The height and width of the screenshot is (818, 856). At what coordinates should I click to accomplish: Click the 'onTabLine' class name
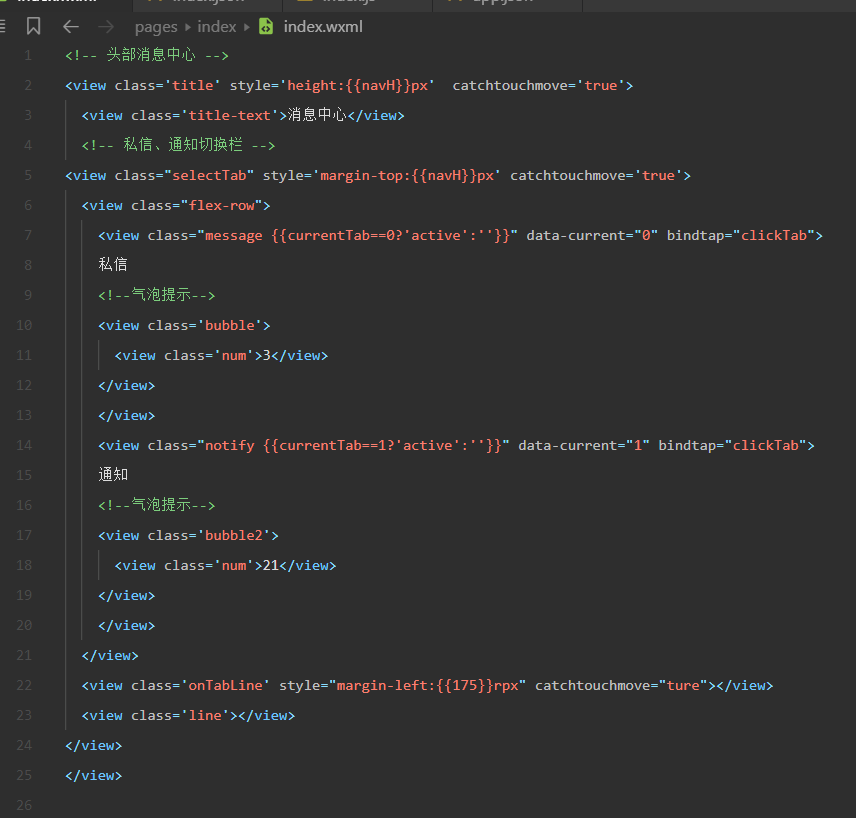click(x=225, y=685)
